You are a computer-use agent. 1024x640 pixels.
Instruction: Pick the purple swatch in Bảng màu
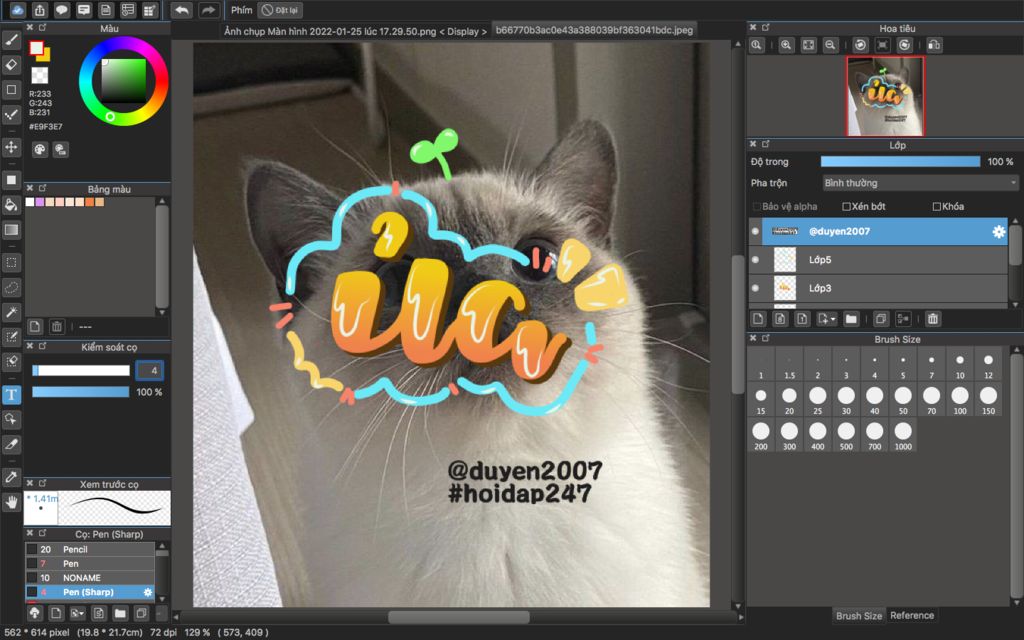pyautogui.click(x=39, y=202)
